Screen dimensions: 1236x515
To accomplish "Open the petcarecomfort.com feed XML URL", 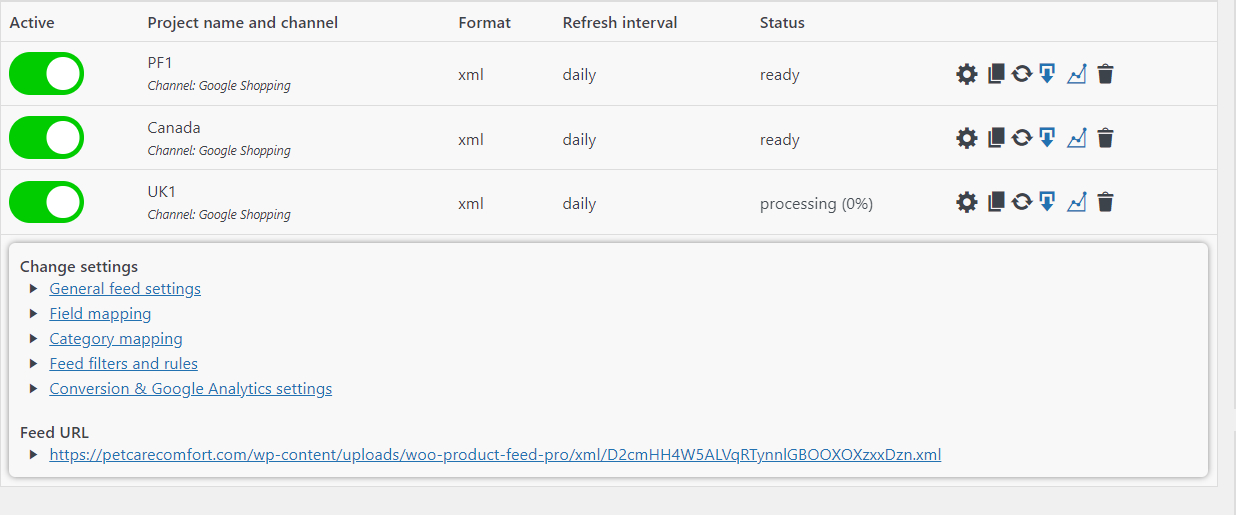I will (x=495, y=455).
